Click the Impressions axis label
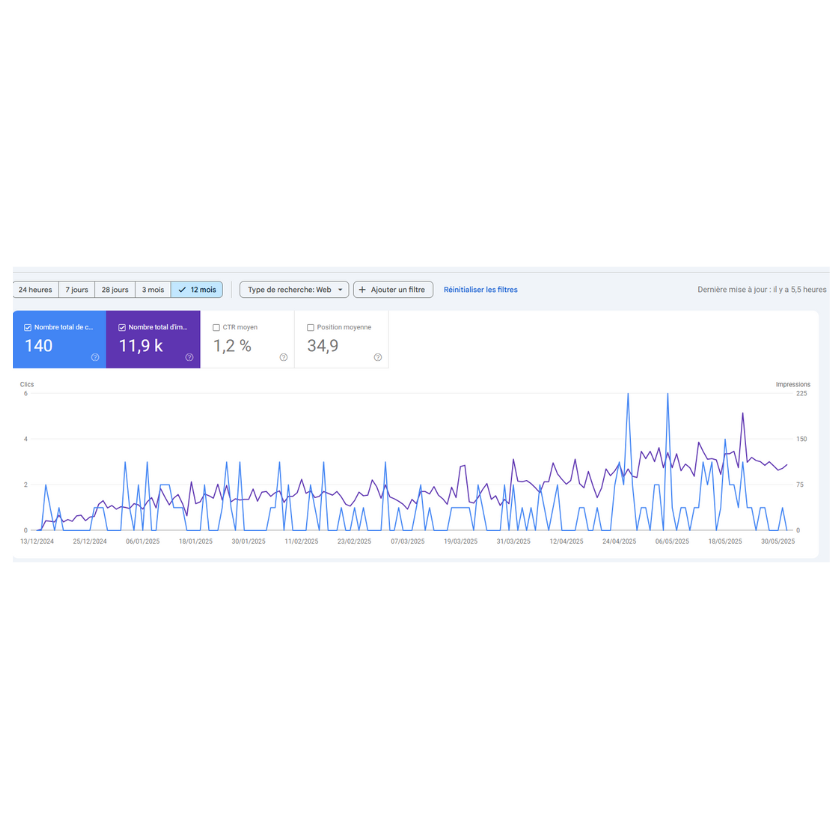 click(x=793, y=385)
